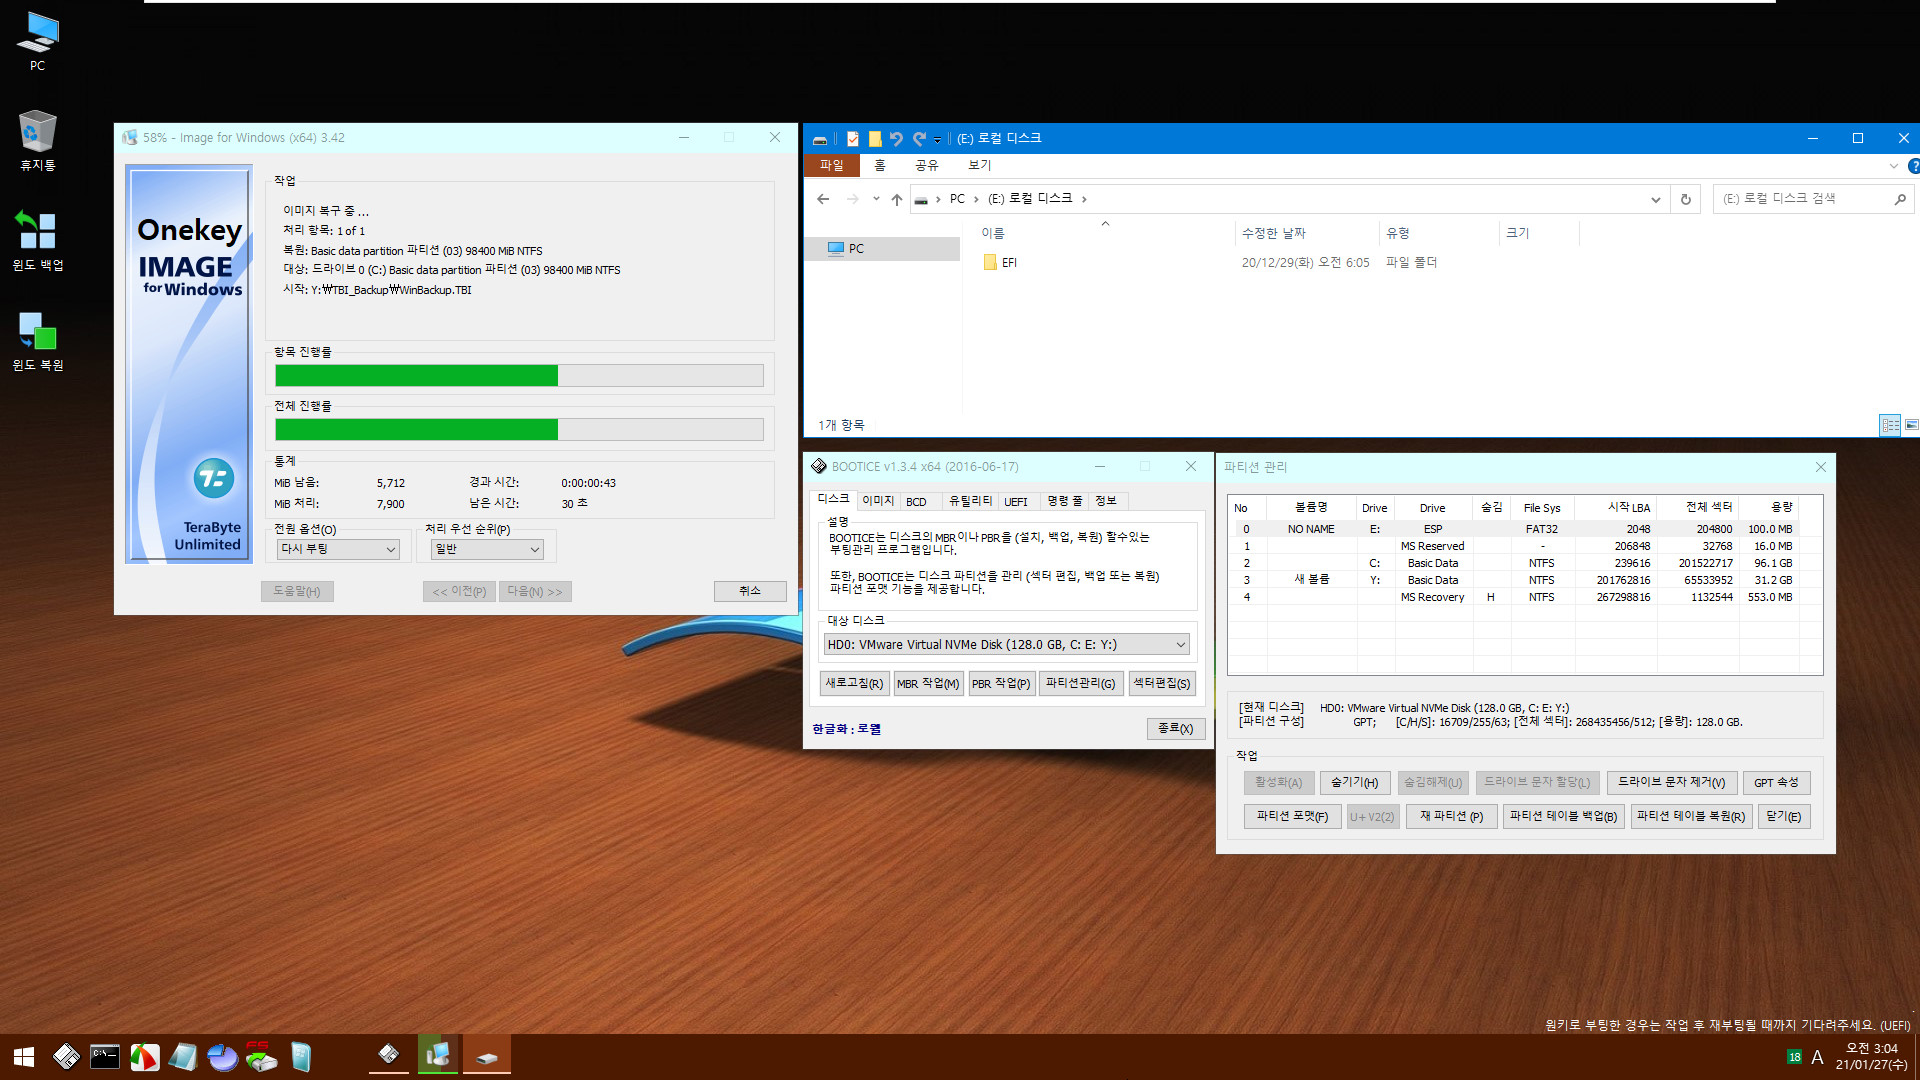Click the MBR 작업(M) button

pyautogui.click(x=928, y=684)
